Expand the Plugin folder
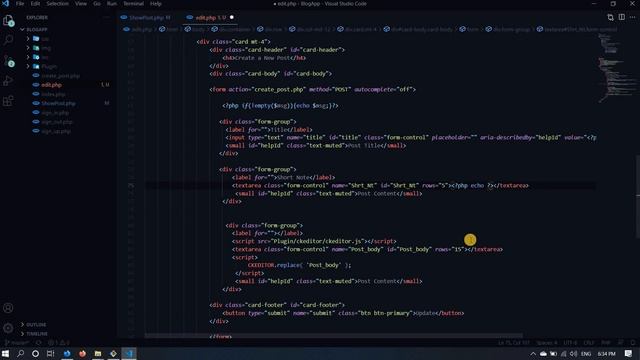640x360 pixels. (x=28, y=66)
